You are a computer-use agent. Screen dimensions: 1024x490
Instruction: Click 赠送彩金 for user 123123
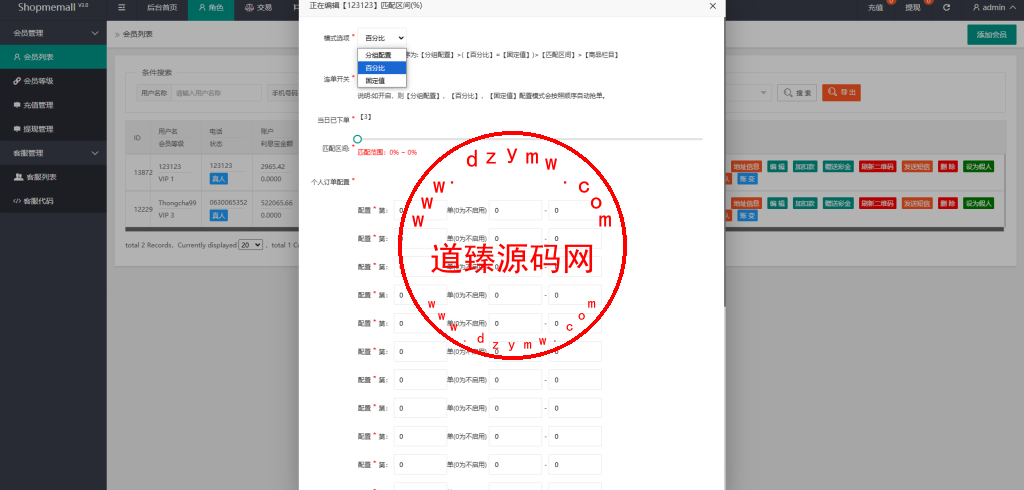(839, 167)
